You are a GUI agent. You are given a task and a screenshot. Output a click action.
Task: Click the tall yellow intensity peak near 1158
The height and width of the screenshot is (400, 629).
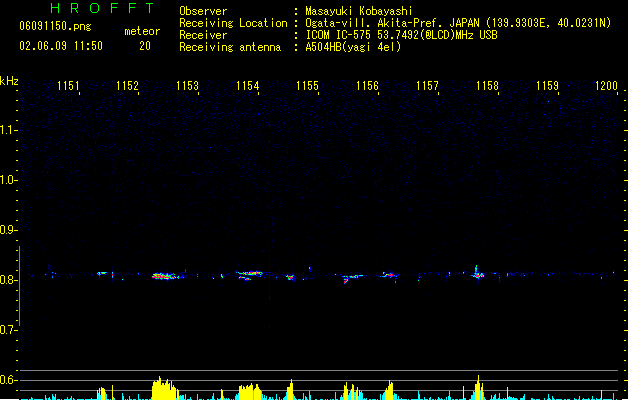pyautogui.click(x=478, y=388)
